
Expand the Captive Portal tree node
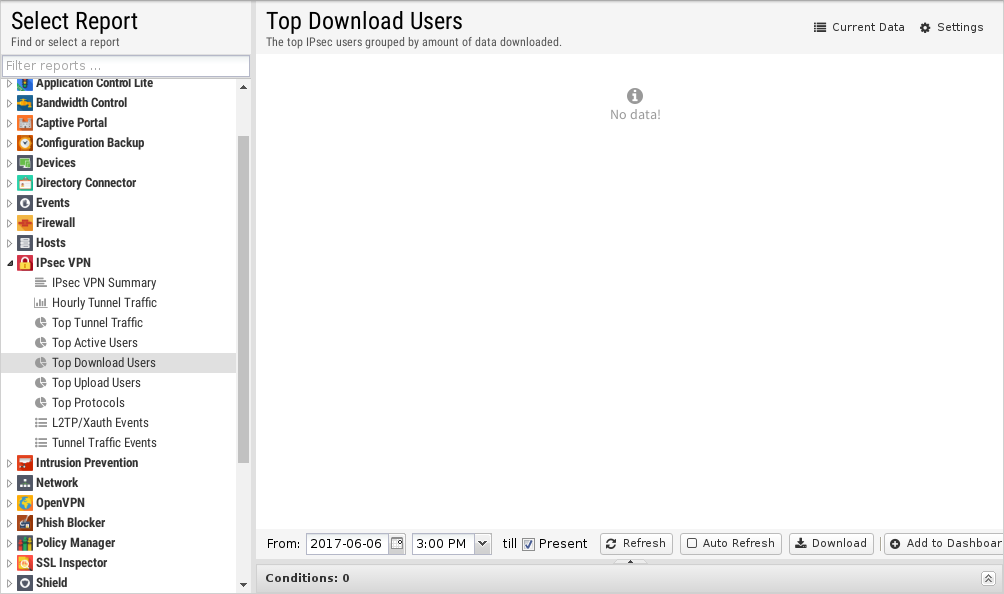click(9, 123)
